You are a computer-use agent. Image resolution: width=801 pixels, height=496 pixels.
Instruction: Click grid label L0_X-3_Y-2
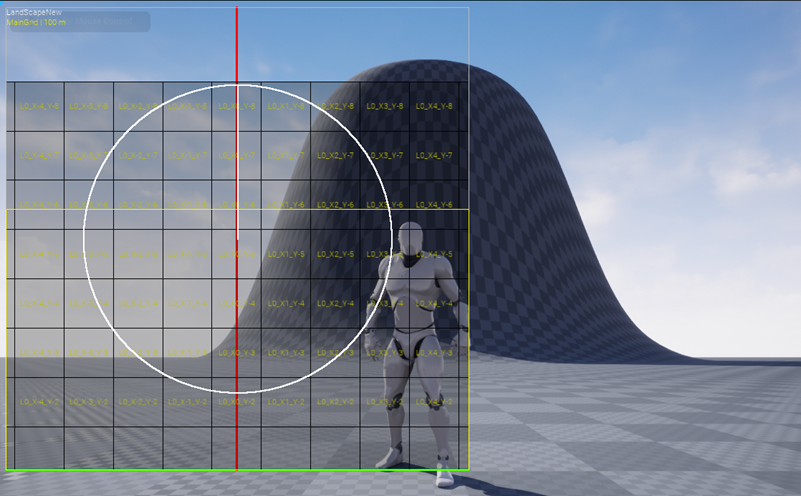point(89,402)
